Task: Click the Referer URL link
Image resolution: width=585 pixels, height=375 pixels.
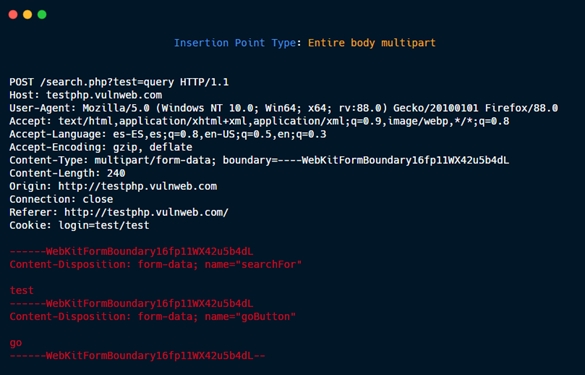Action: click(x=146, y=213)
